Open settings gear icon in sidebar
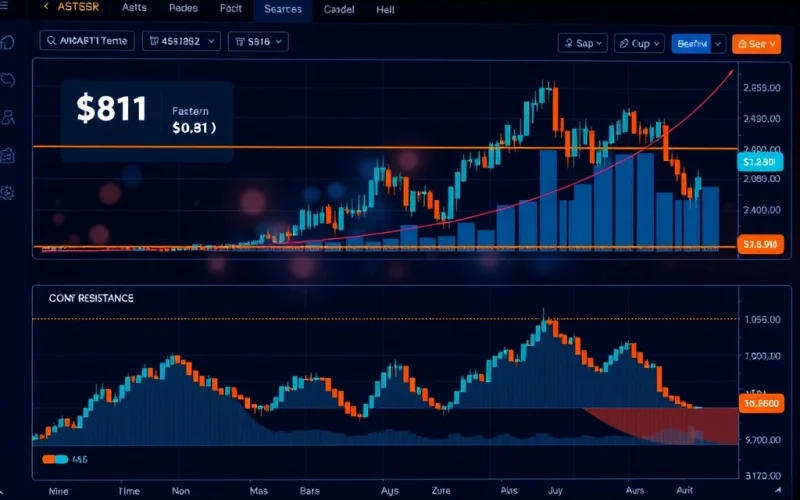This screenshot has height=500, width=800. pos(9,192)
